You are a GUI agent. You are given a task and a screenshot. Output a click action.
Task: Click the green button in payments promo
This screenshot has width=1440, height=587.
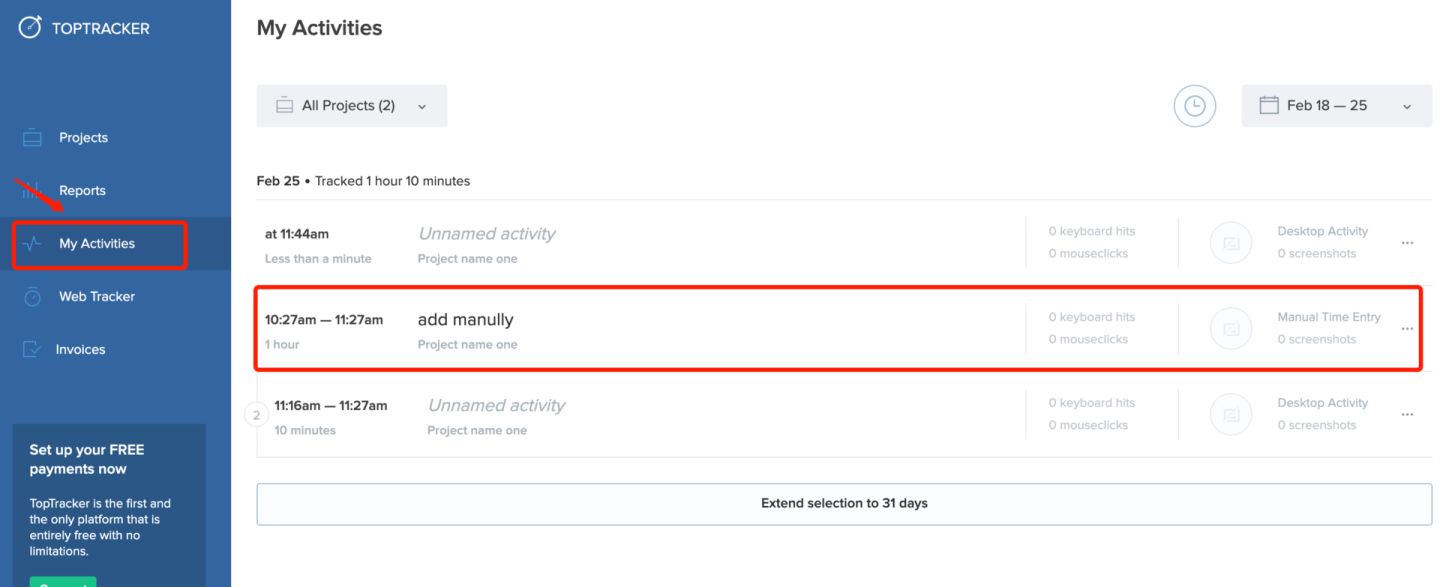(x=63, y=581)
